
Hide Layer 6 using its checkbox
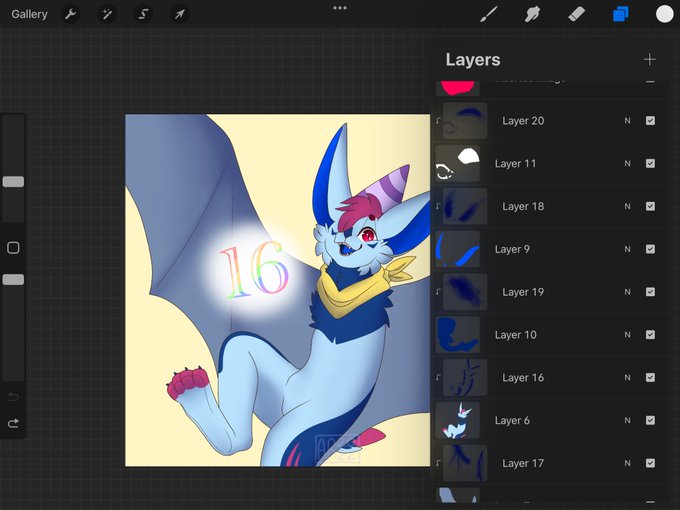click(650, 420)
